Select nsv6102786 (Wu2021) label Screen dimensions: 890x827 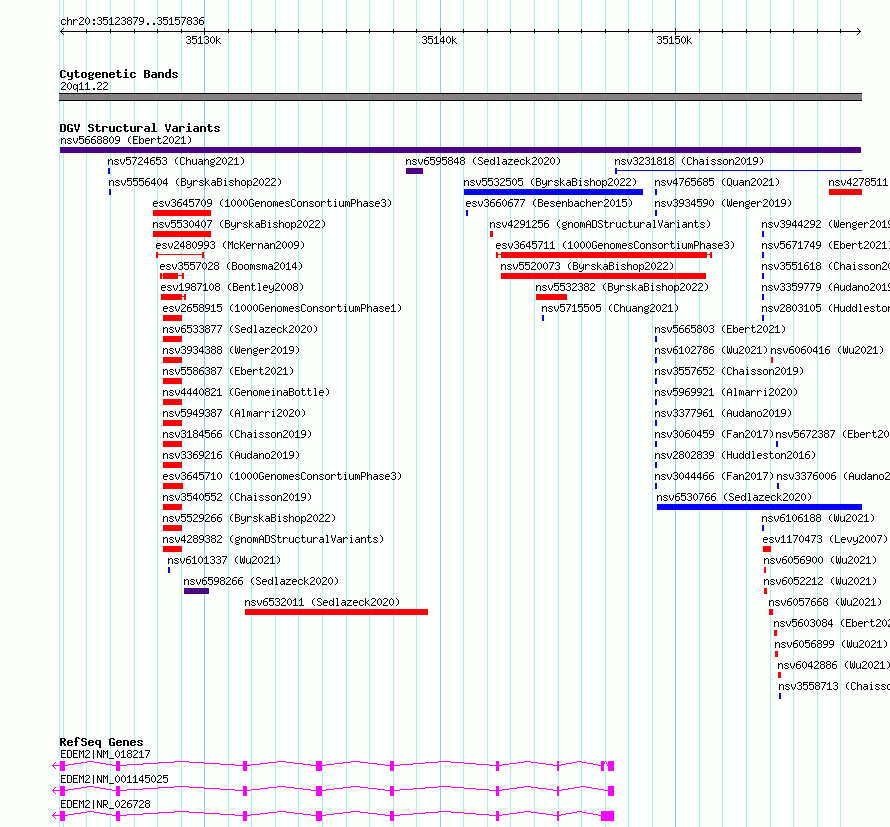click(711, 350)
